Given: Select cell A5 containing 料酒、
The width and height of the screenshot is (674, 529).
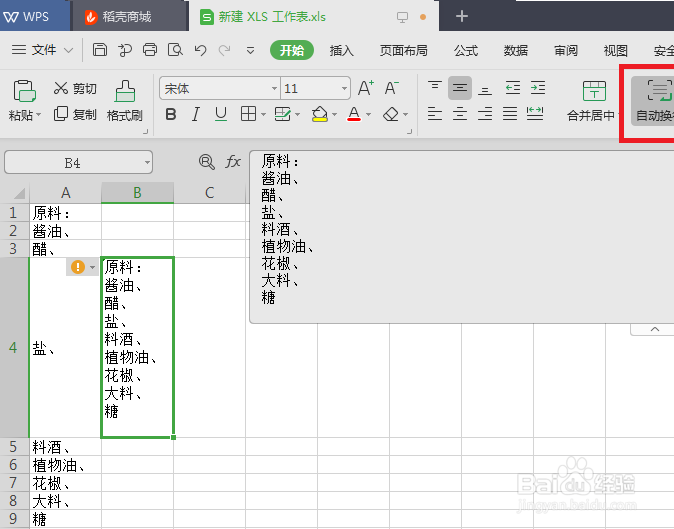Looking at the screenshot, I should (x=65, y=447).
